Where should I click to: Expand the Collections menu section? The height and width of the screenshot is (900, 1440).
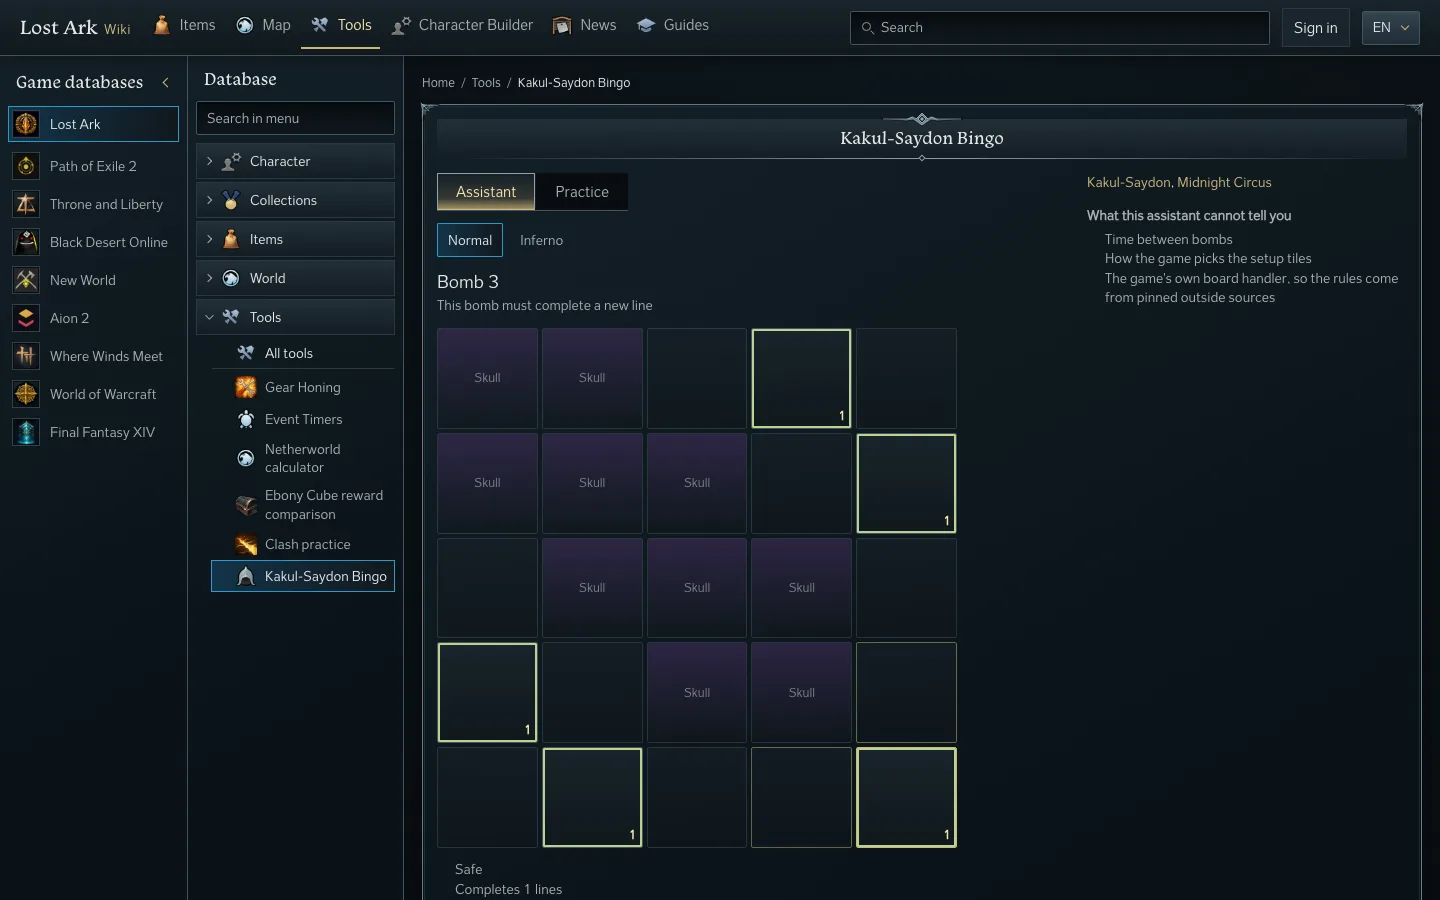[x=295, y=200]
